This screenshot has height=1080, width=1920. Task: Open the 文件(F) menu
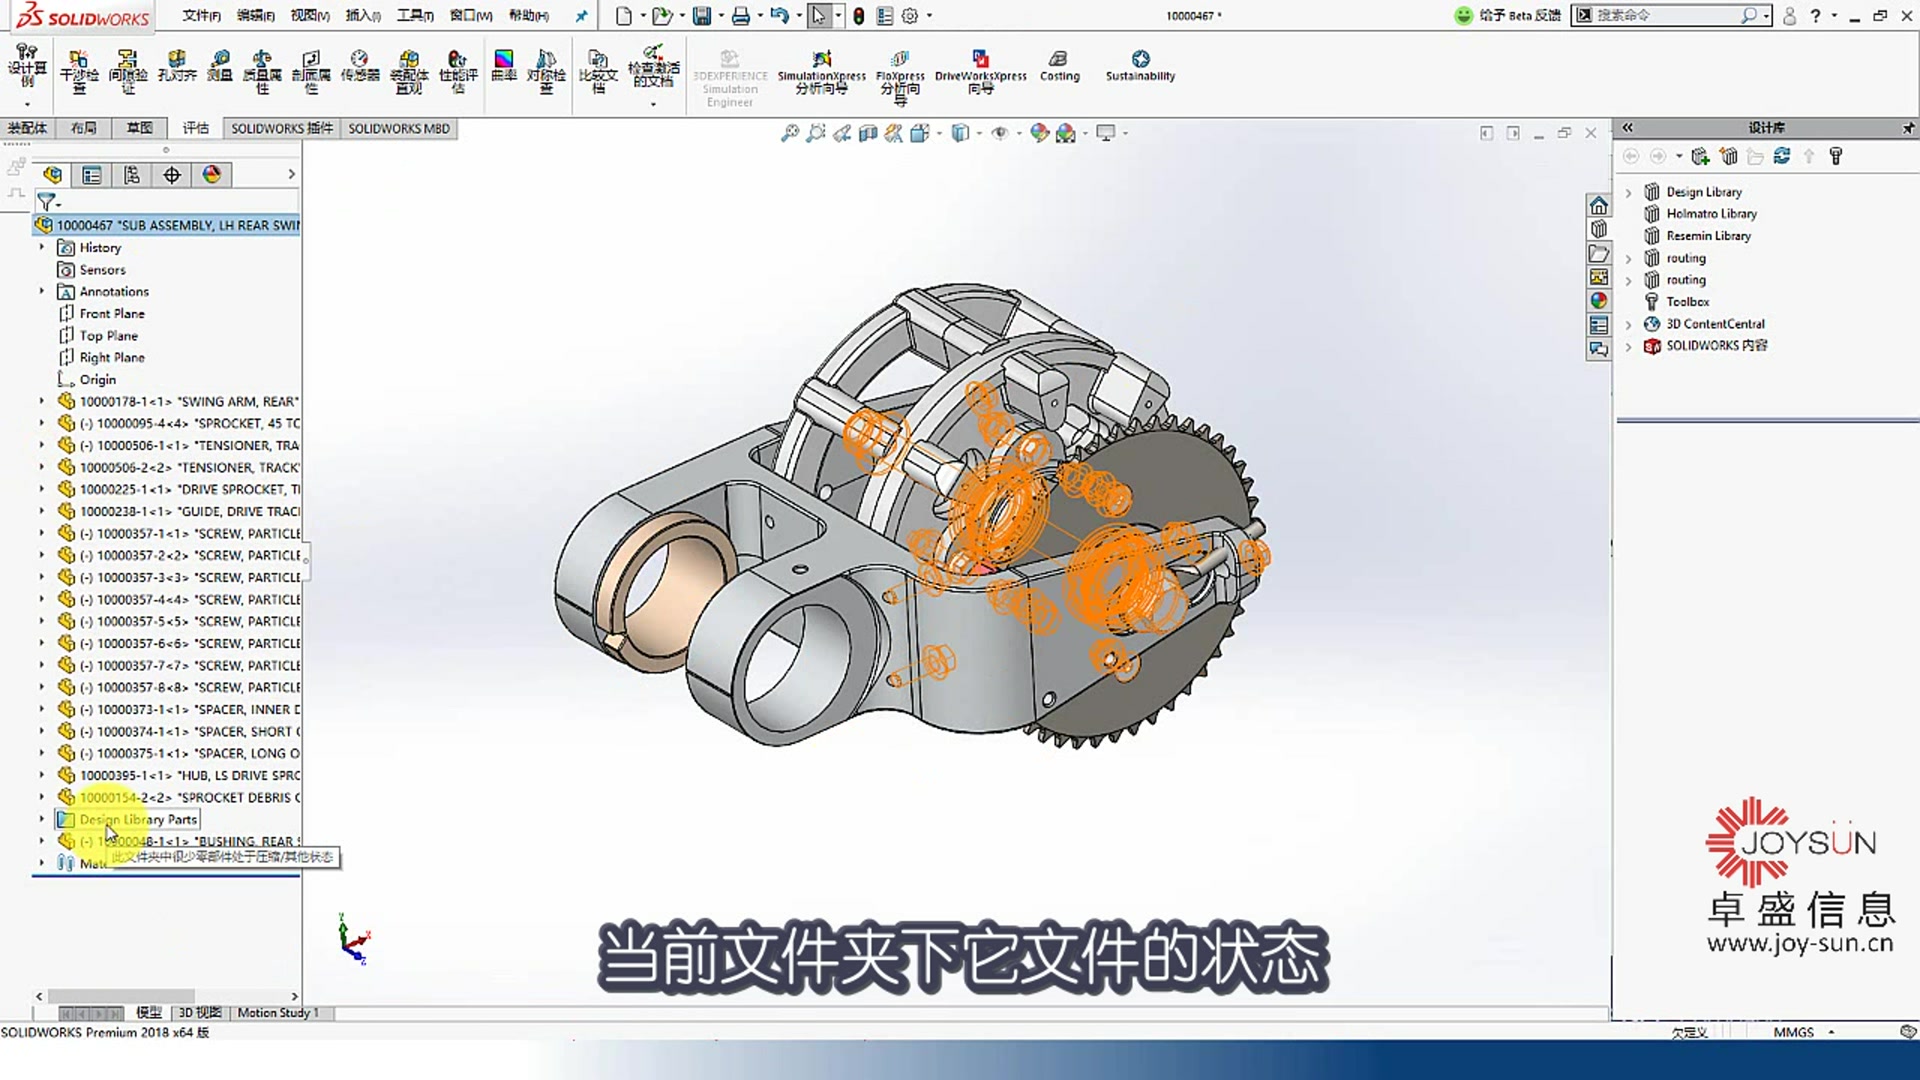click(x=201, y=15)
